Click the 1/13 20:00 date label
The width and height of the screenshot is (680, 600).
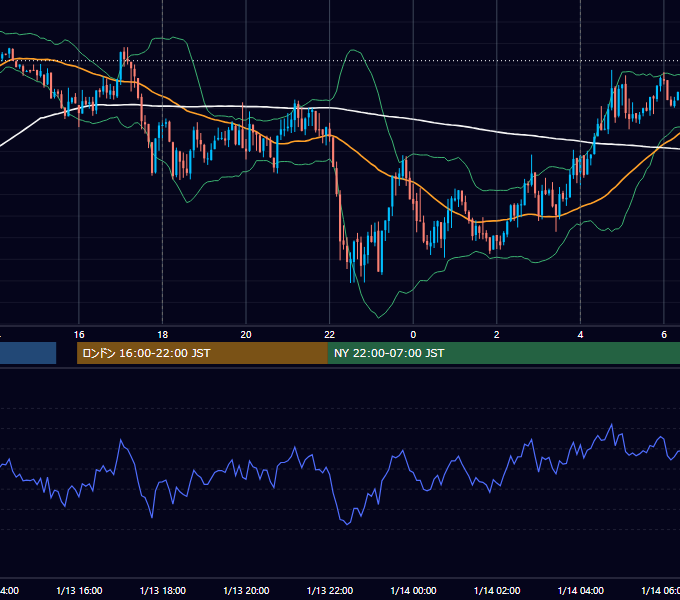click(x=246, y=590)
